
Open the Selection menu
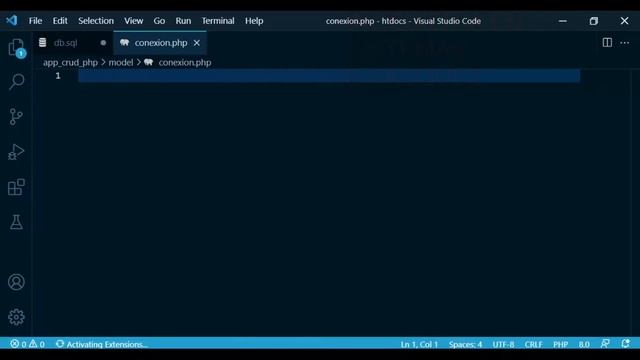[x=96, y=21]
